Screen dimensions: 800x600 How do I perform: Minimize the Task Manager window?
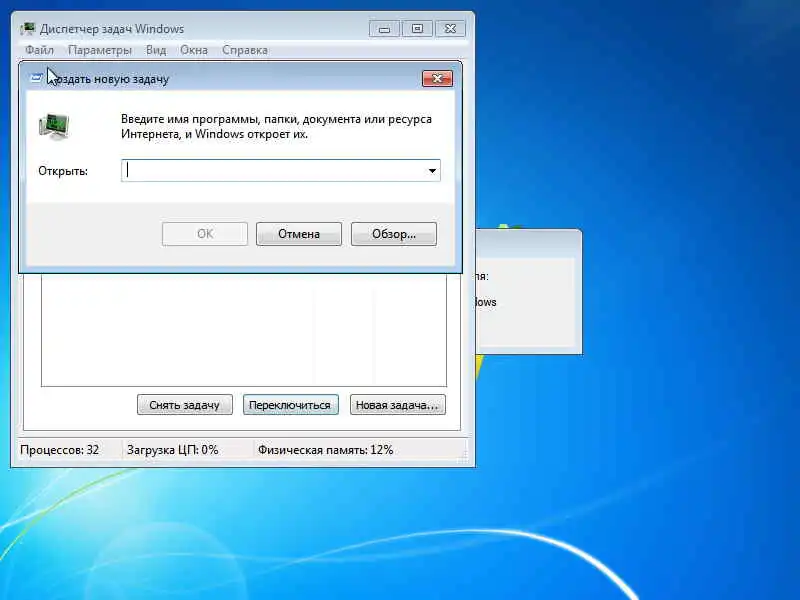pos(385,29)
